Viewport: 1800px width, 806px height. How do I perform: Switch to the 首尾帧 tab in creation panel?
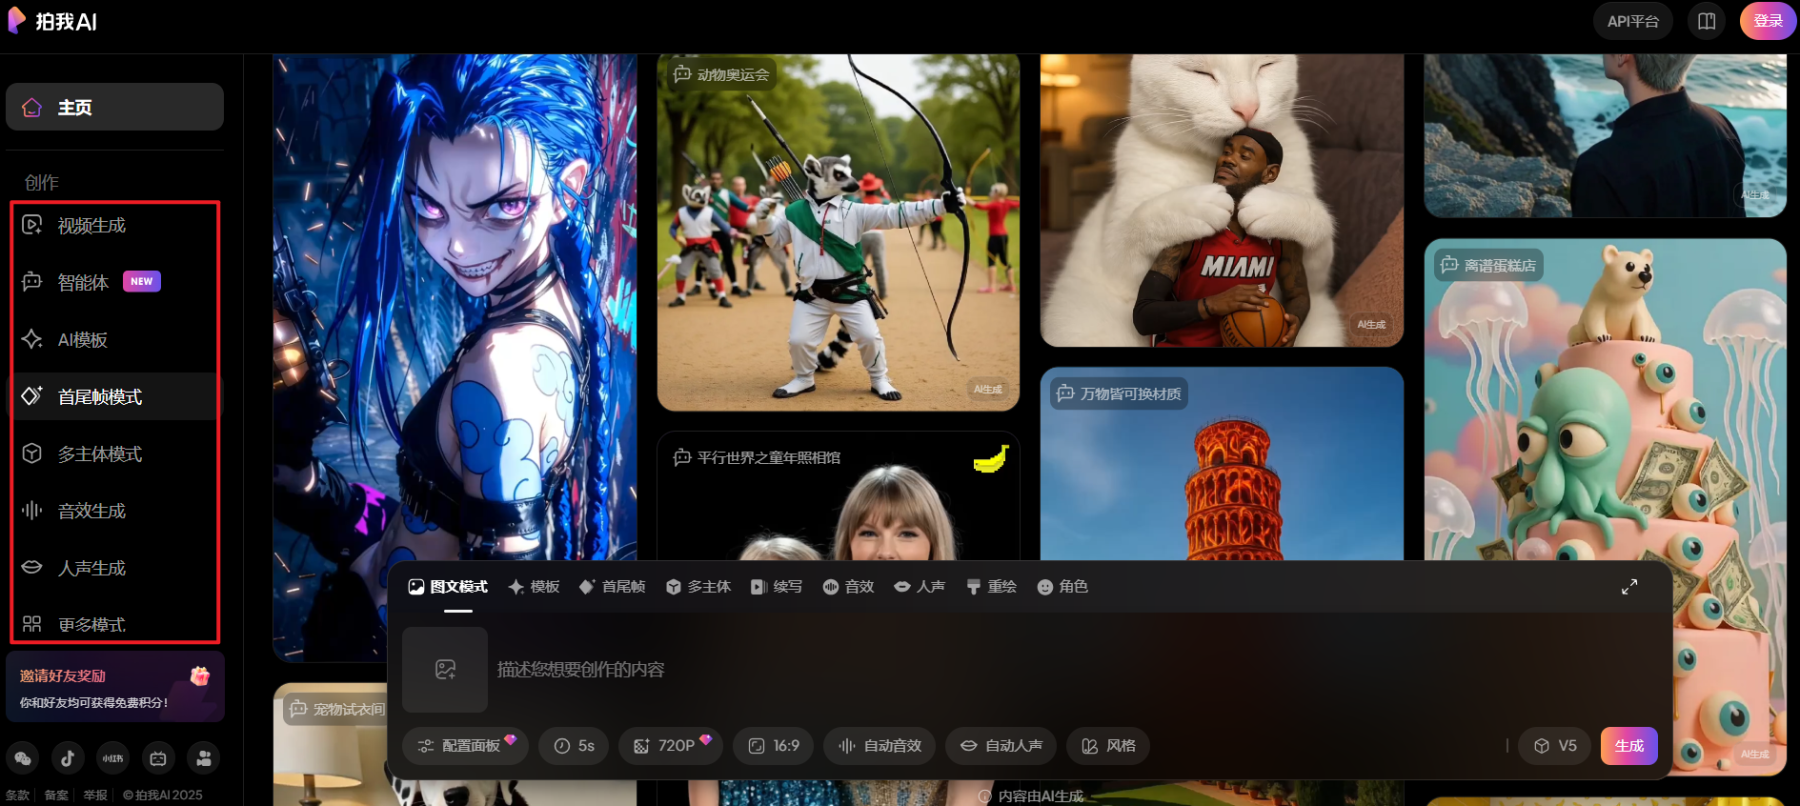(612, 587)
